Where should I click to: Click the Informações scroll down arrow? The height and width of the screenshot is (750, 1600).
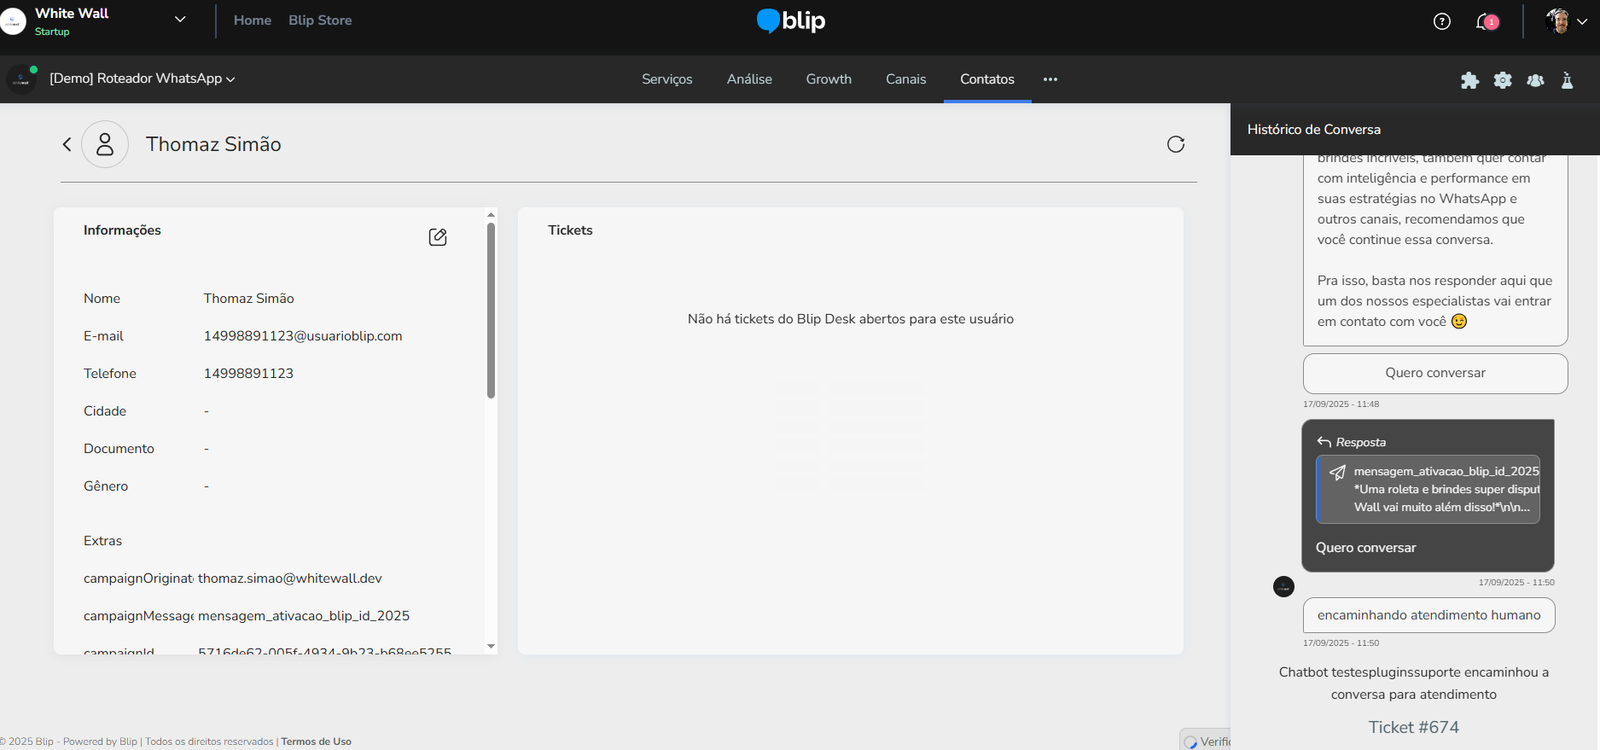tap(491, 646)
